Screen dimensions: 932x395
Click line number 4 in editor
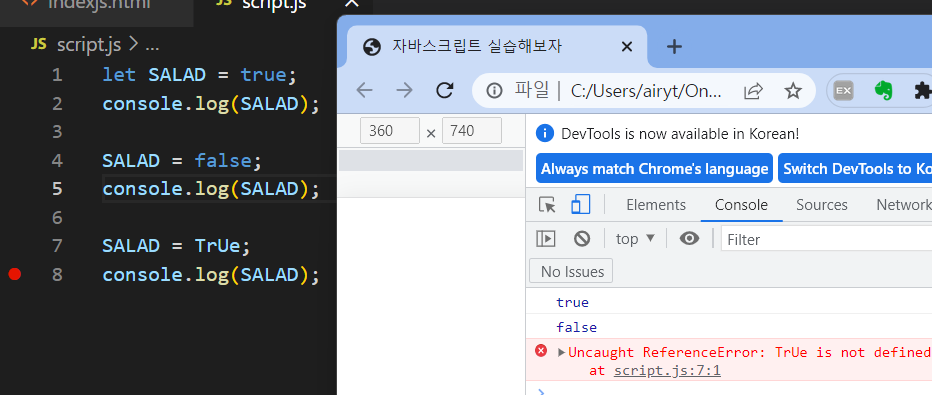click(x=56, y=161)
